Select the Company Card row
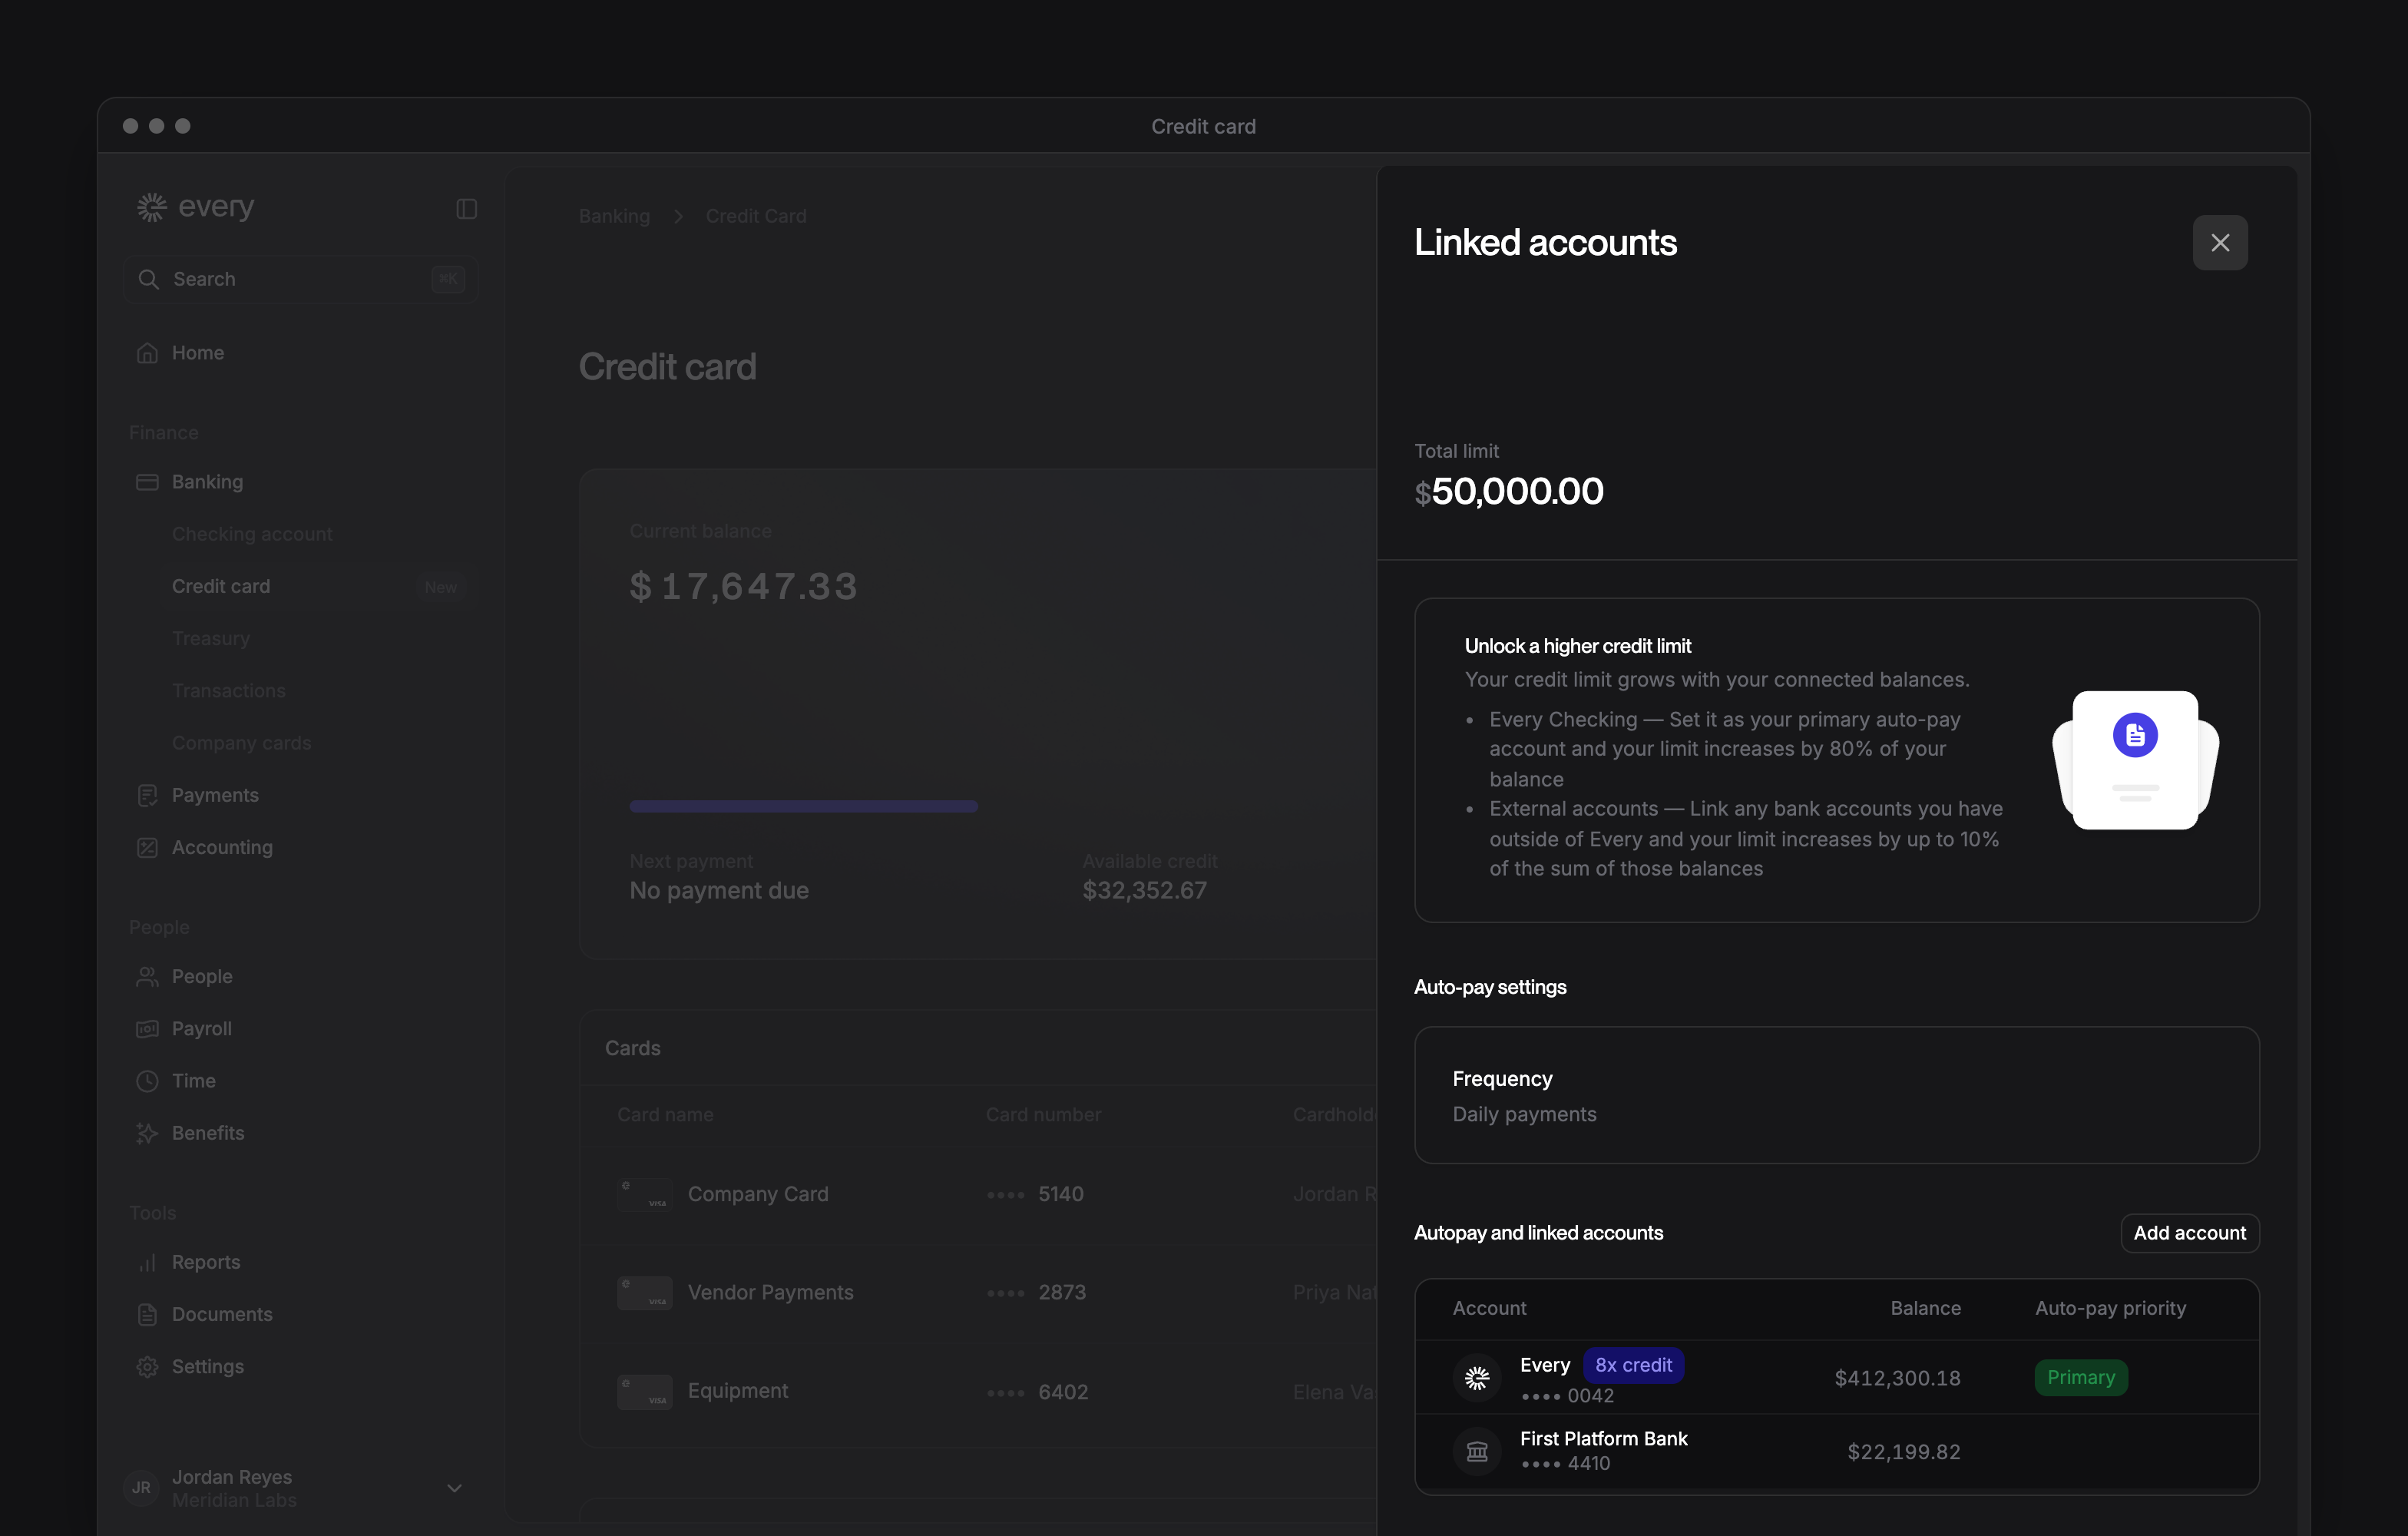The image size is (2408, 1536). click(980, 1194)
